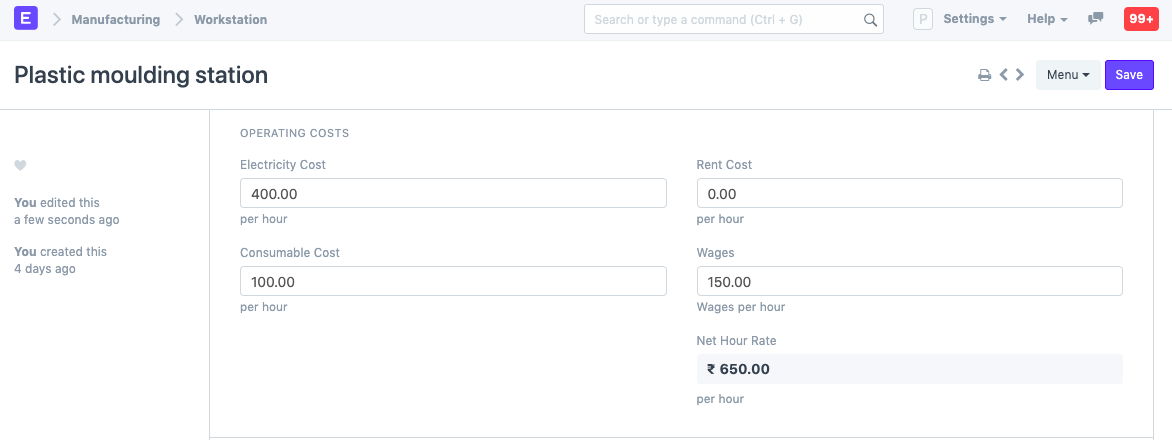Open the Help dropdown menu

[x=1046, y=19]
